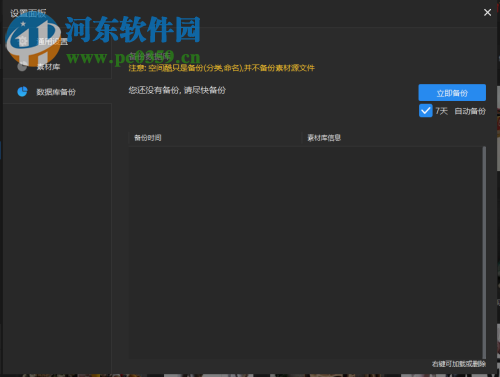
Task: Click the 7天 interval label
Action: (442, 111)
